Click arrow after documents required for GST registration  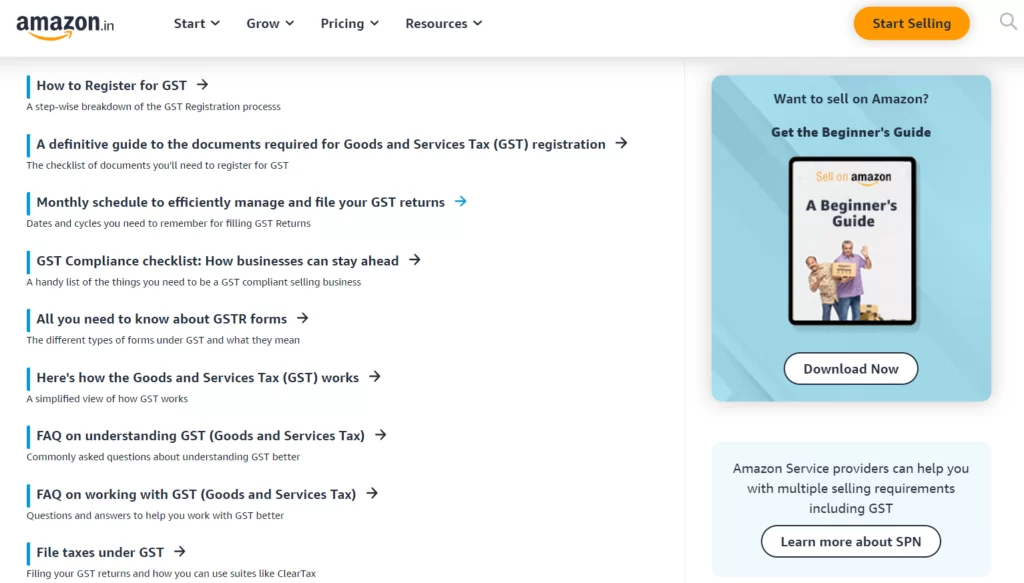621,143
